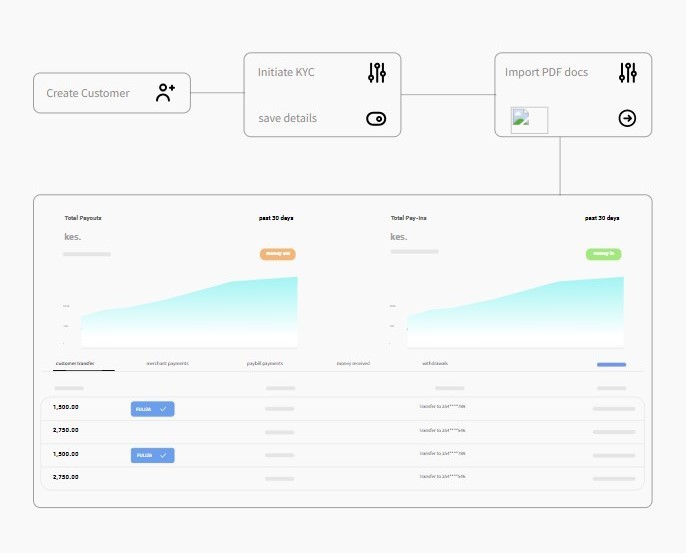Open the paybill payments tab
The image size is (686, 553).
265,363
